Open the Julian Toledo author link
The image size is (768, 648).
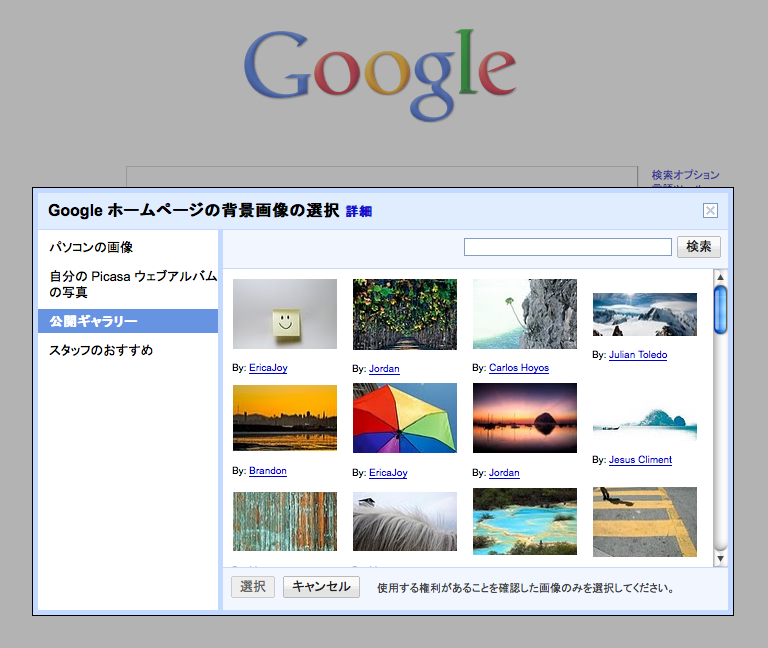[638, 355]
